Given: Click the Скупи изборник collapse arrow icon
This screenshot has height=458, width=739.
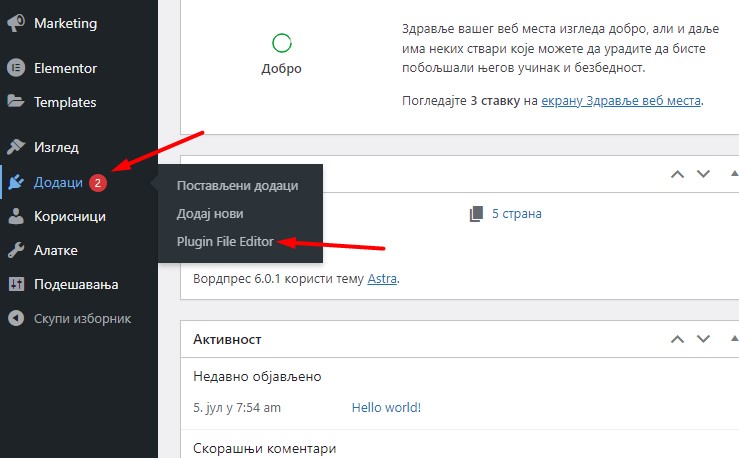Looking at the screenshot, I should click(16, 318).
